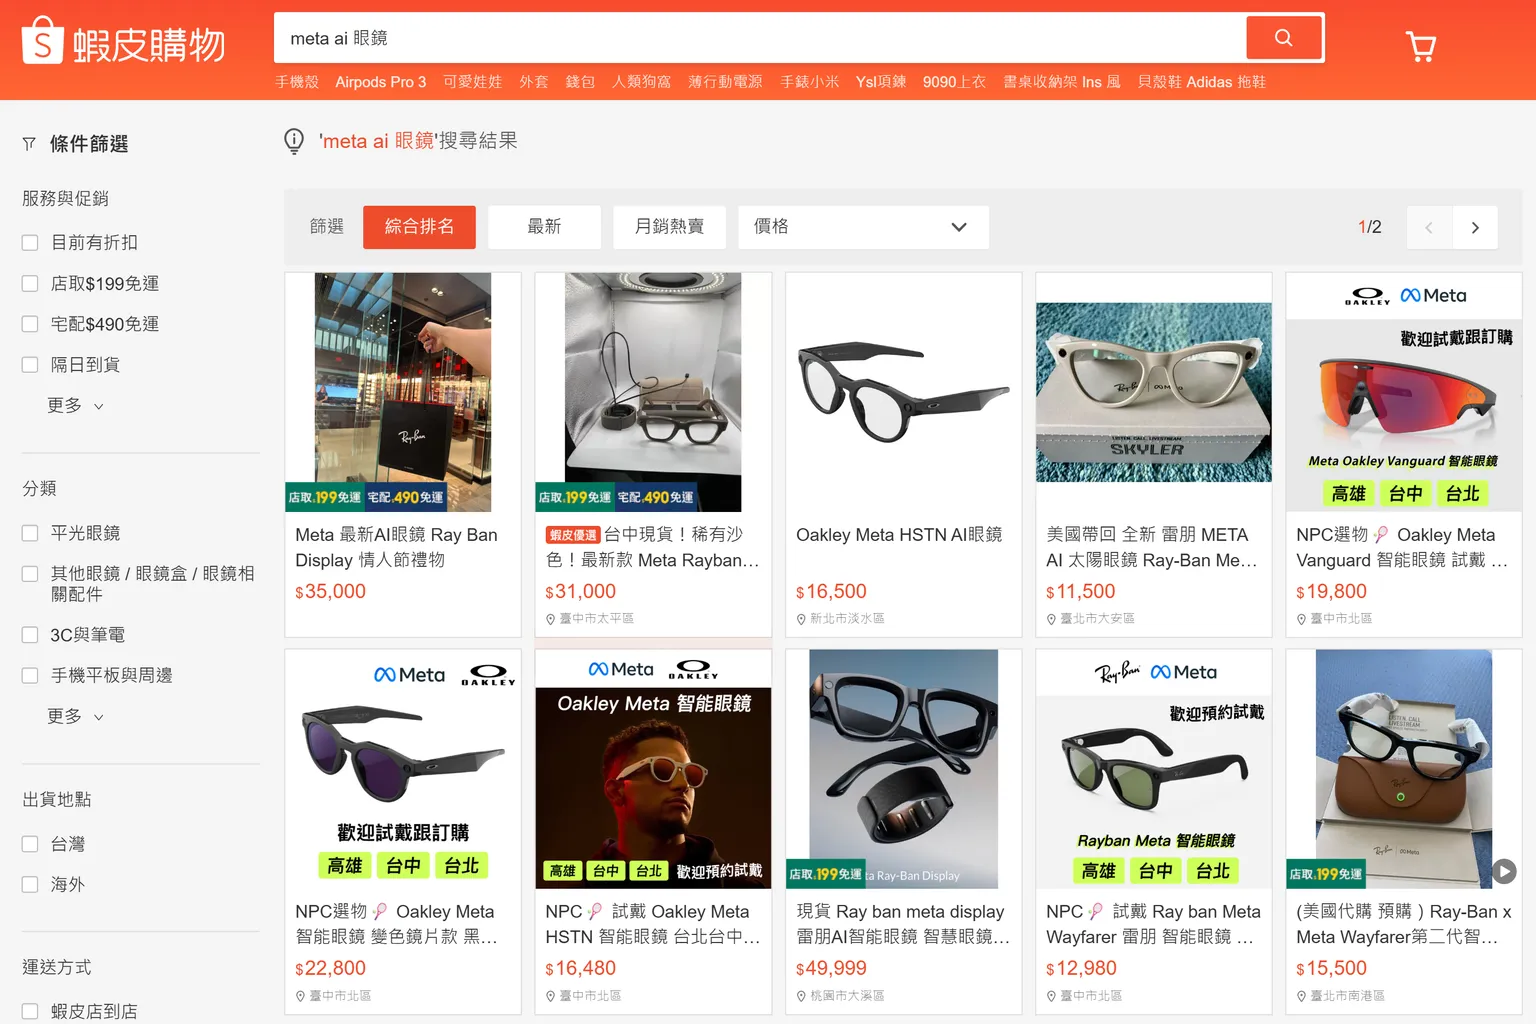Open 台中現貨 Meta Rayban listing title

click(x=653, y=548)
